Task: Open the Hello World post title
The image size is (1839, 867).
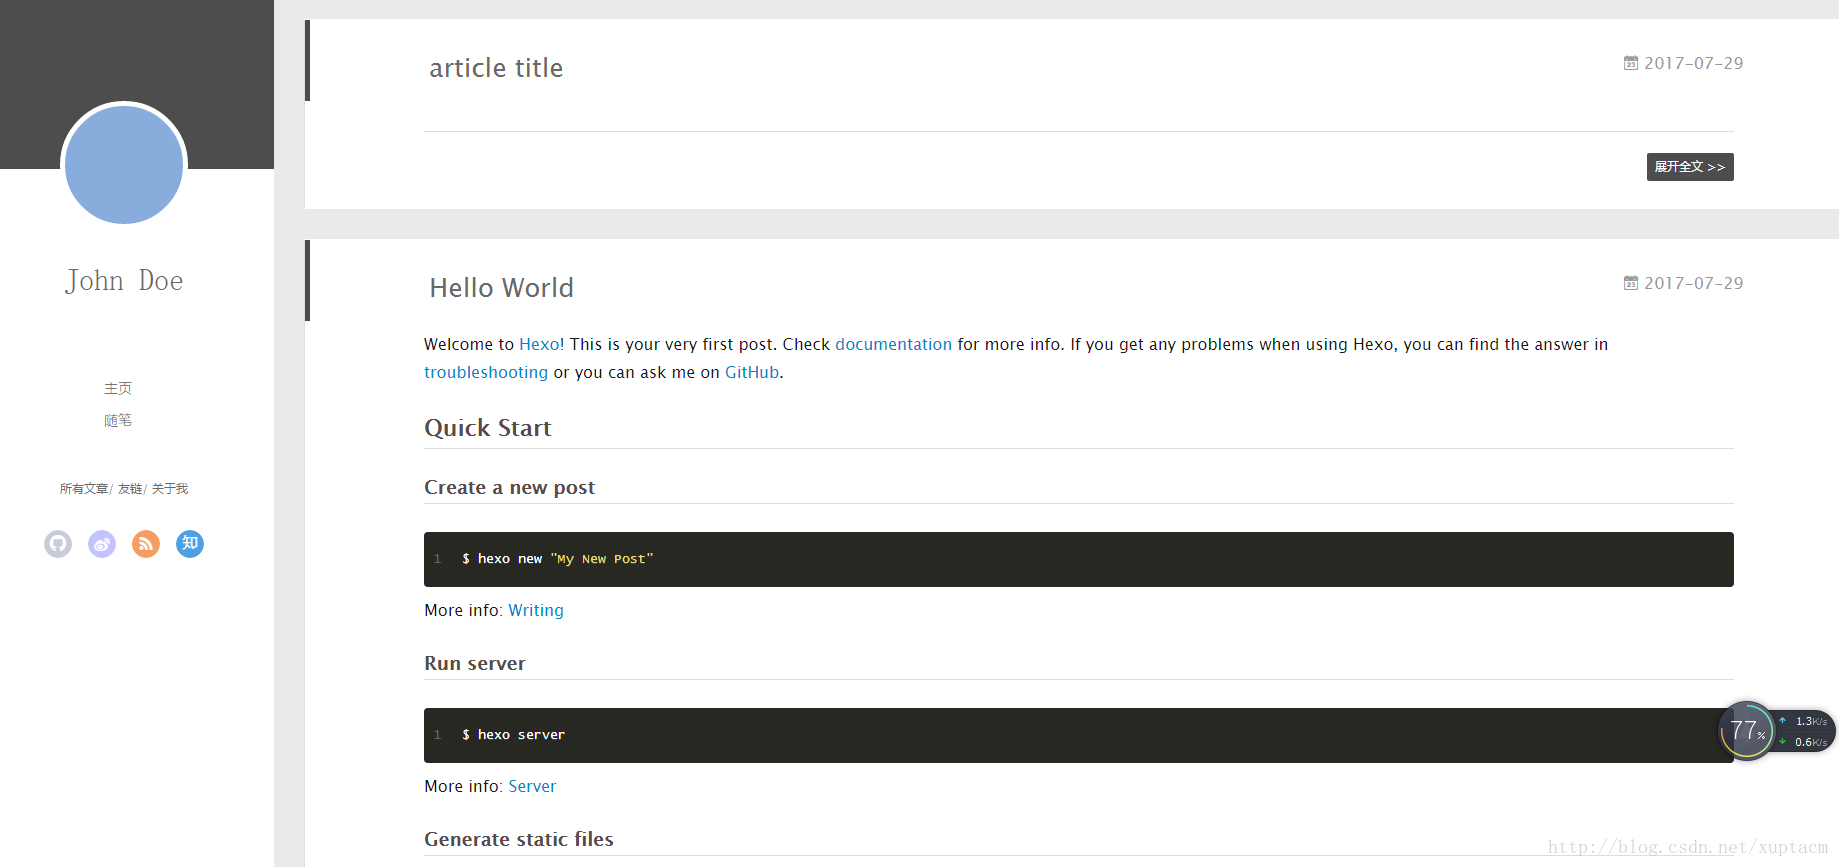Action: tap(501, 288)
